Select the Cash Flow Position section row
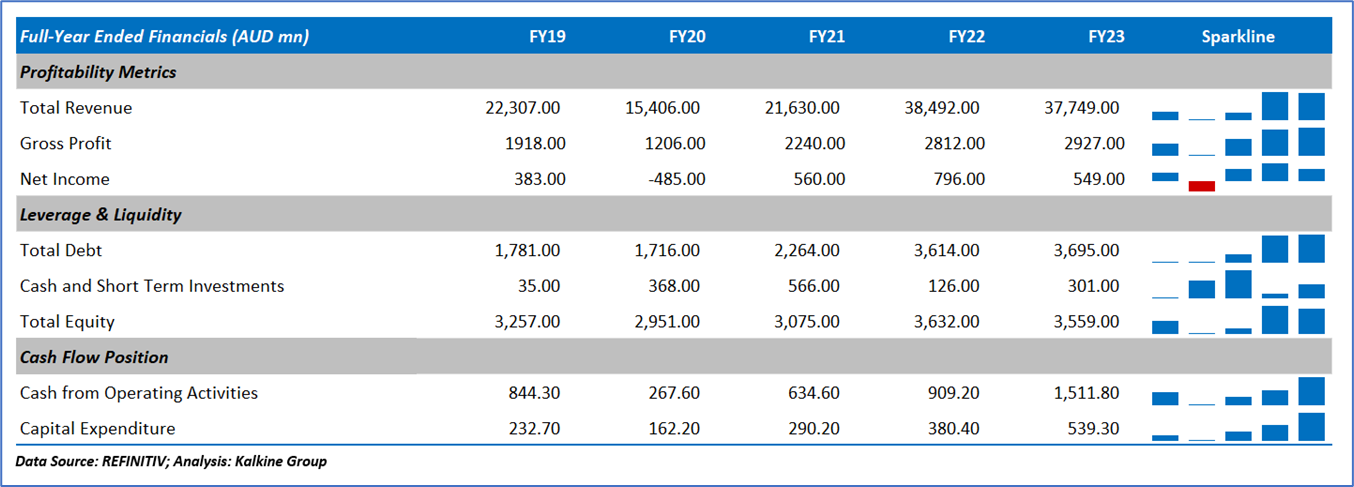1354x487 pixels. click(x=94, y=357)
